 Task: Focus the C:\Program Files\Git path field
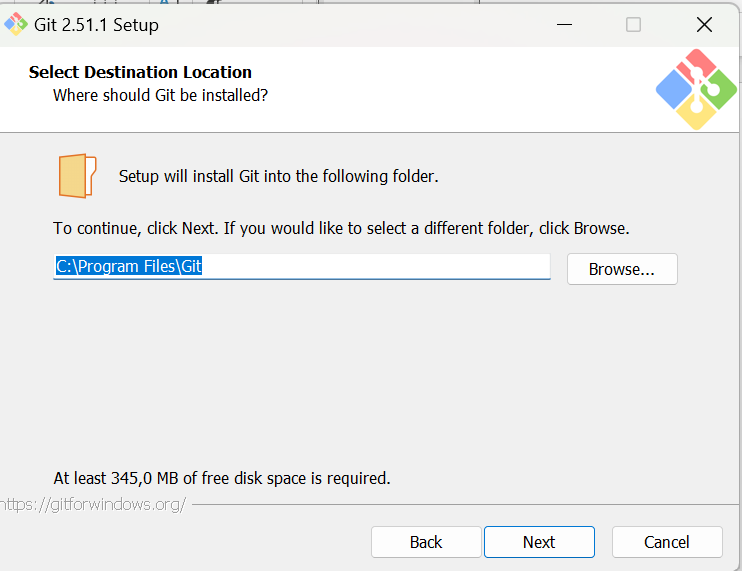click(301, 266)
